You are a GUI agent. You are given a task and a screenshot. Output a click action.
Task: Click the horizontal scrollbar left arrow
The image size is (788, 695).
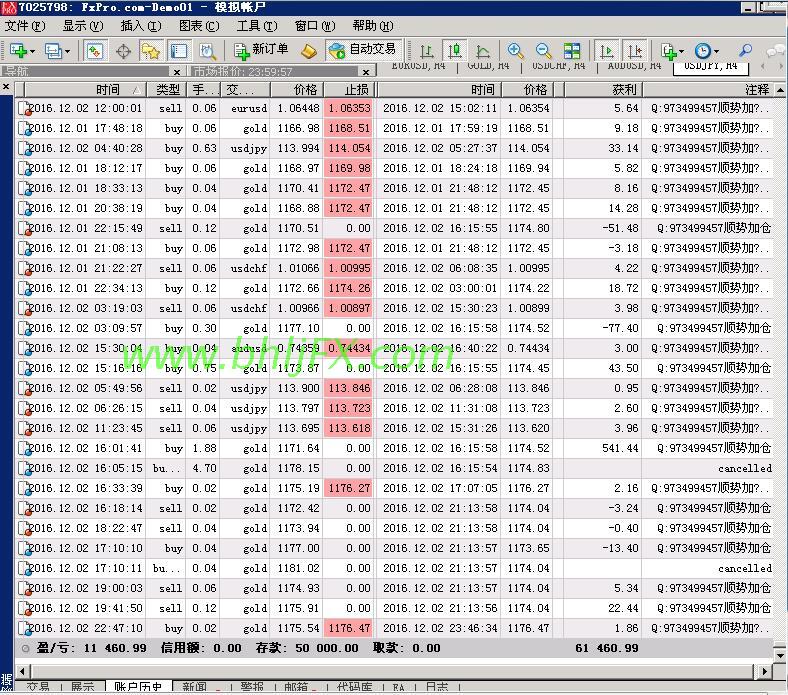[x=22, y=670]
